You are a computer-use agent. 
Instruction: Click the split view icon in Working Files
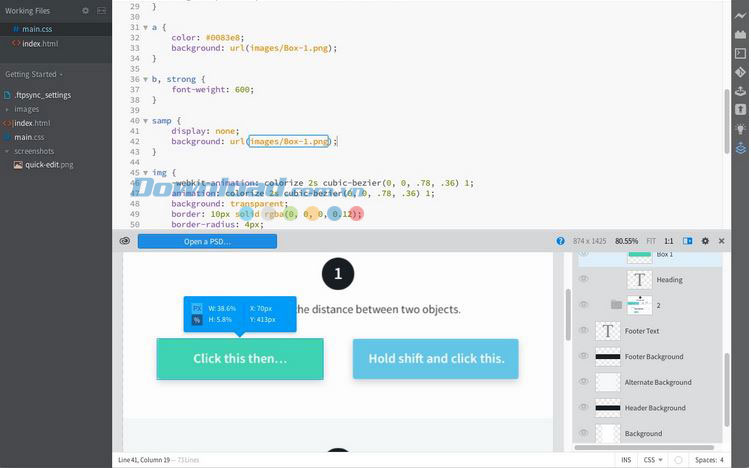99,11
